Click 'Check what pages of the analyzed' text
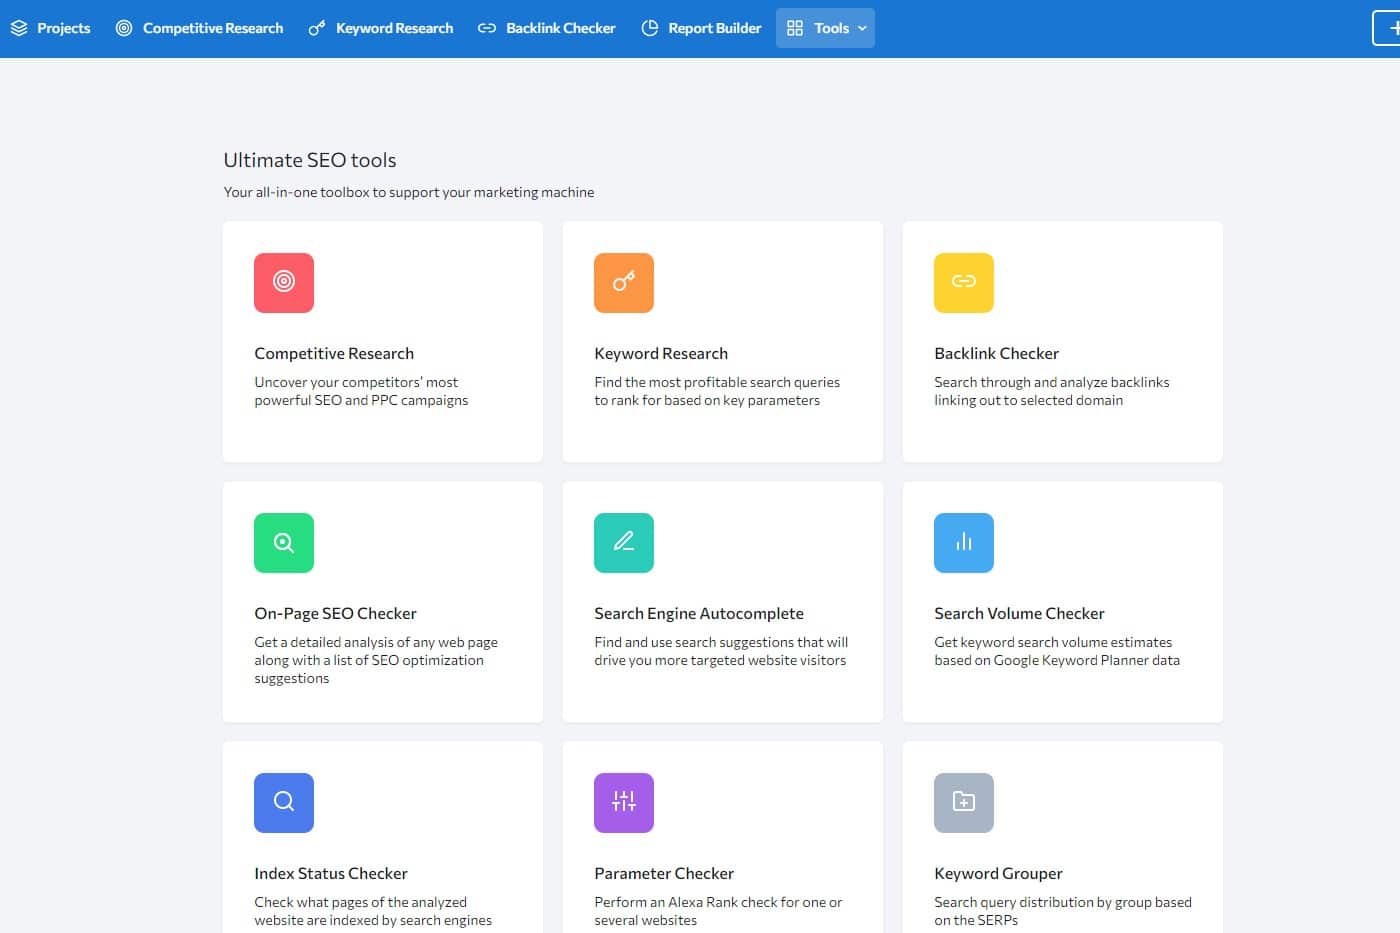The width and height of the screenshot is (1400, 933). (373, 911)
